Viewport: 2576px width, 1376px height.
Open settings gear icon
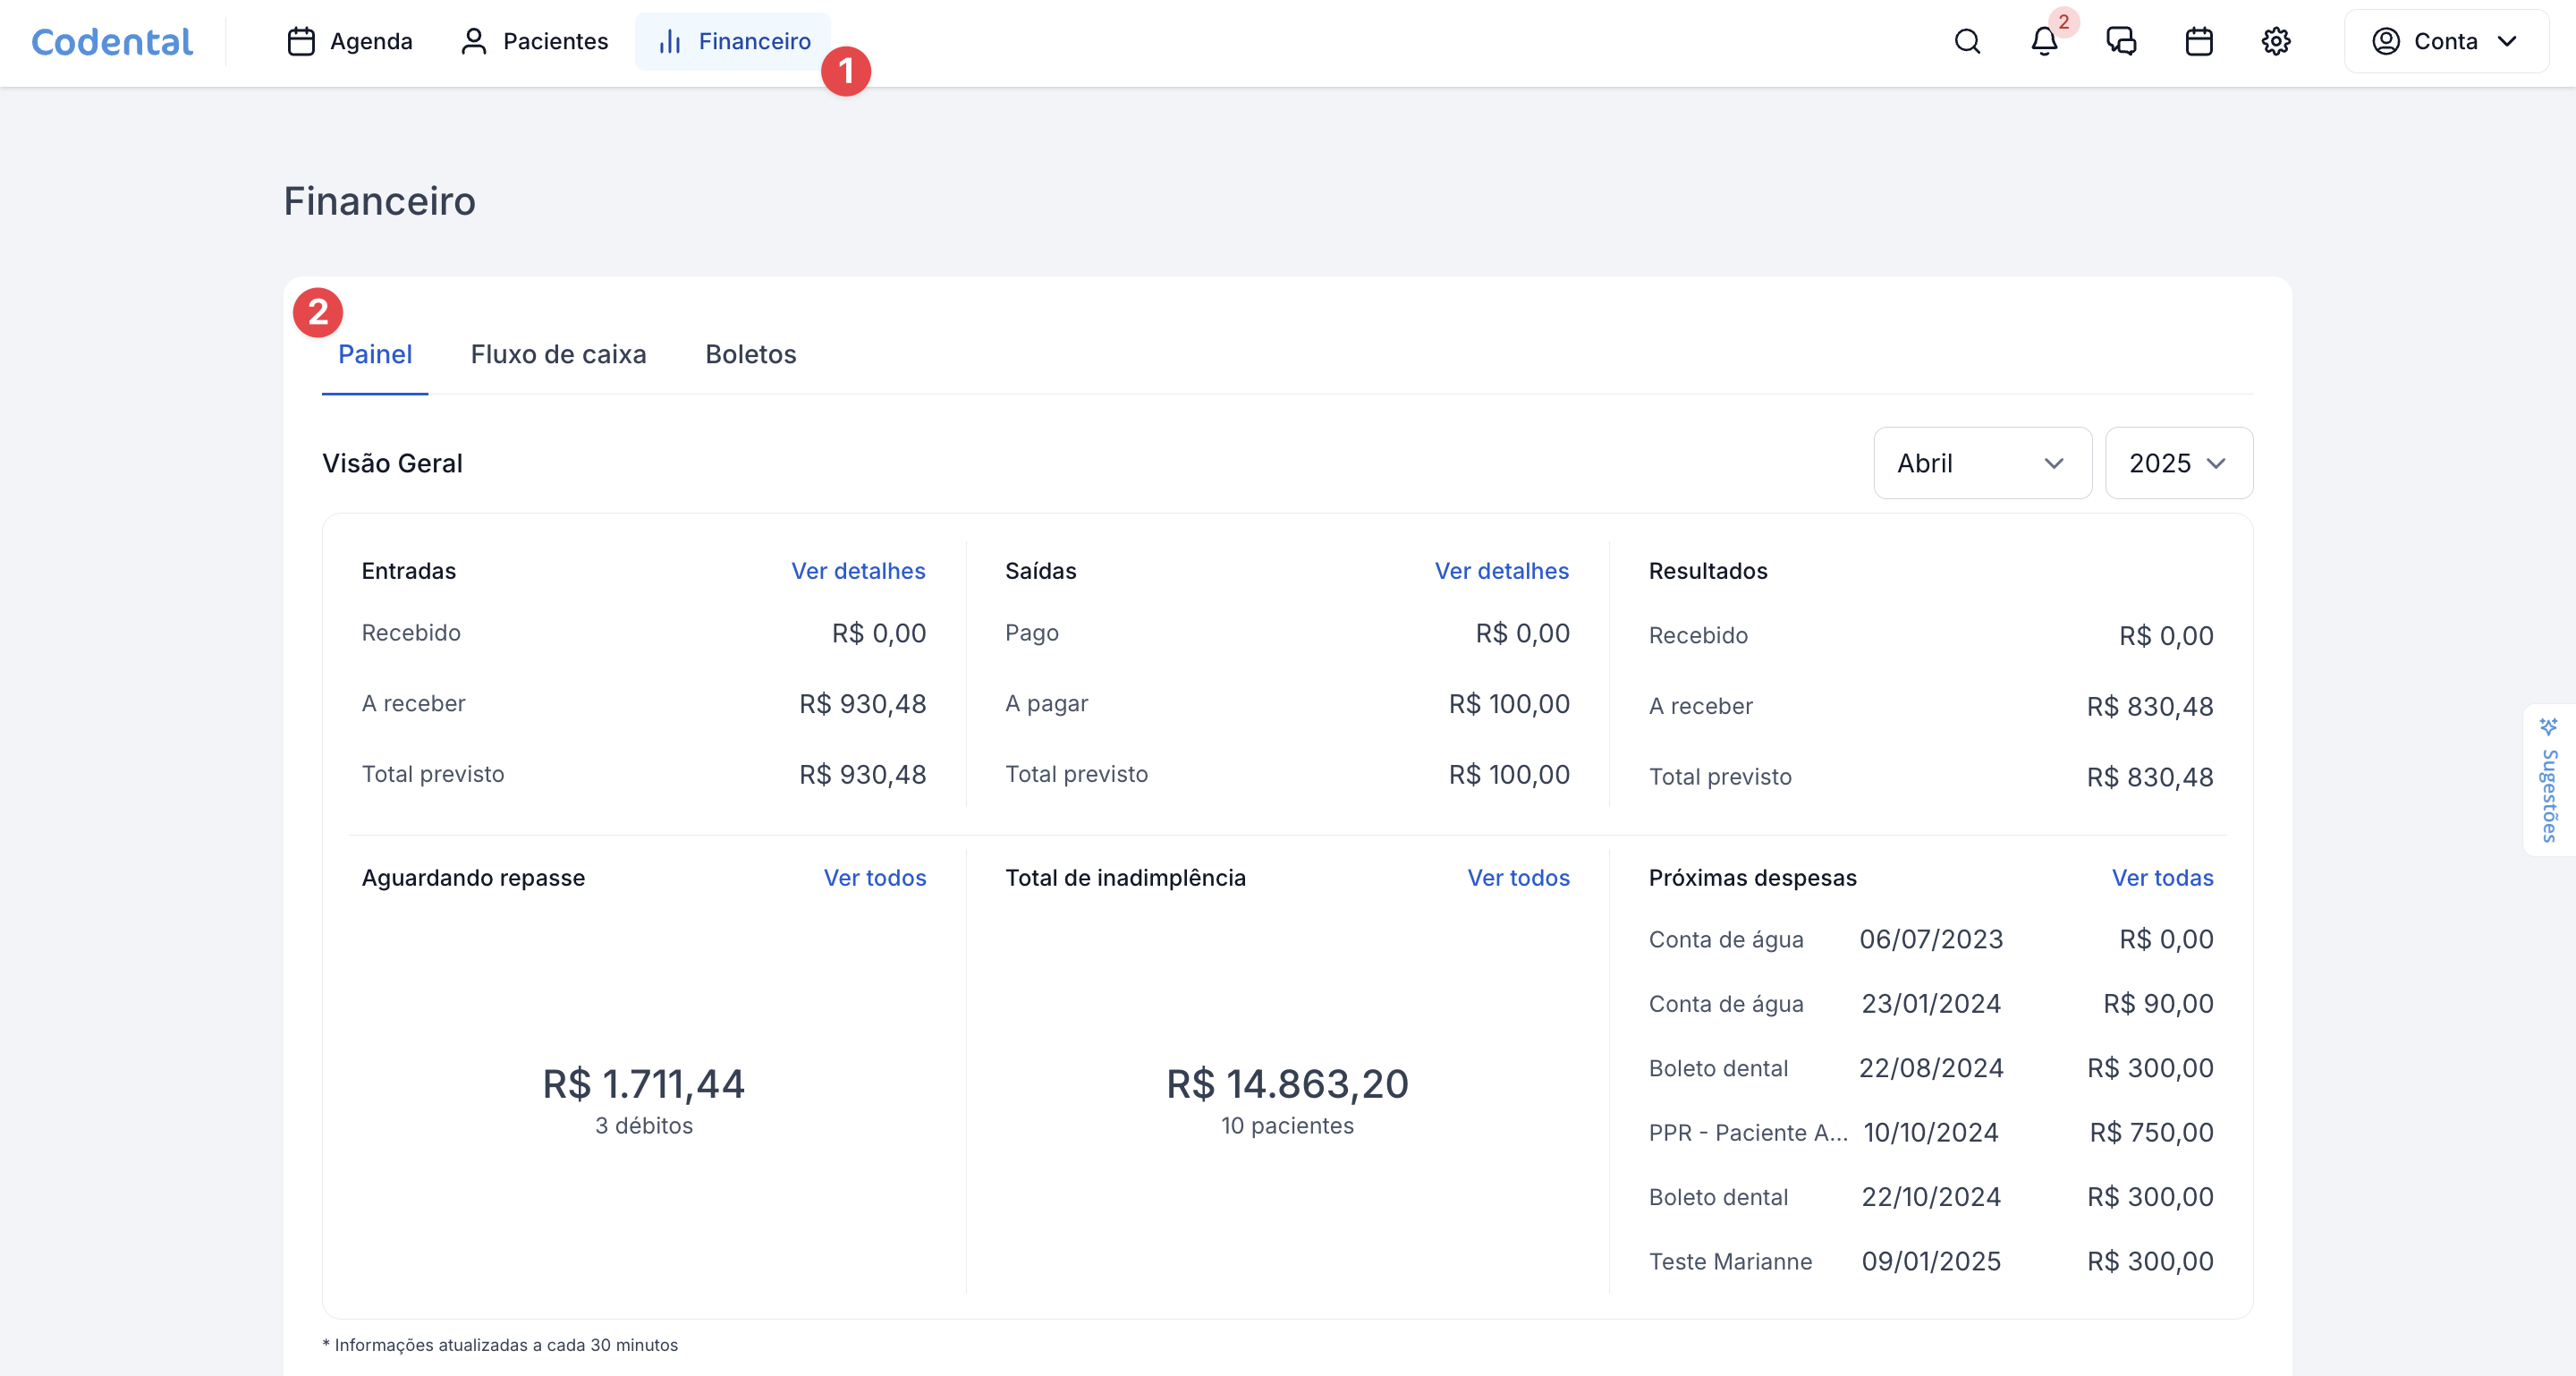(2276, 41)
